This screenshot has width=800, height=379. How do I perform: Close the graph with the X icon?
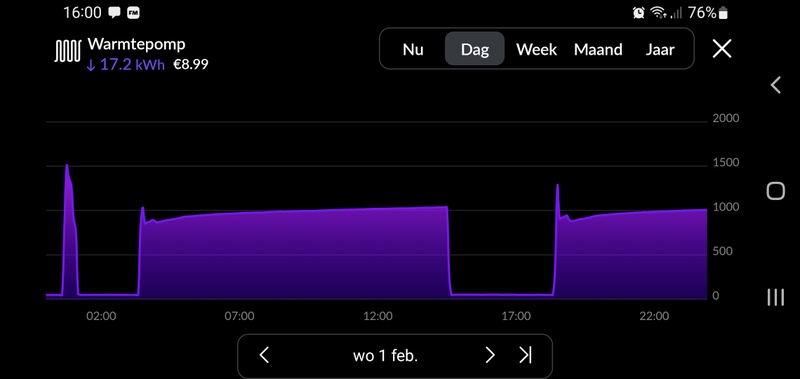click(x=722, y=49)
